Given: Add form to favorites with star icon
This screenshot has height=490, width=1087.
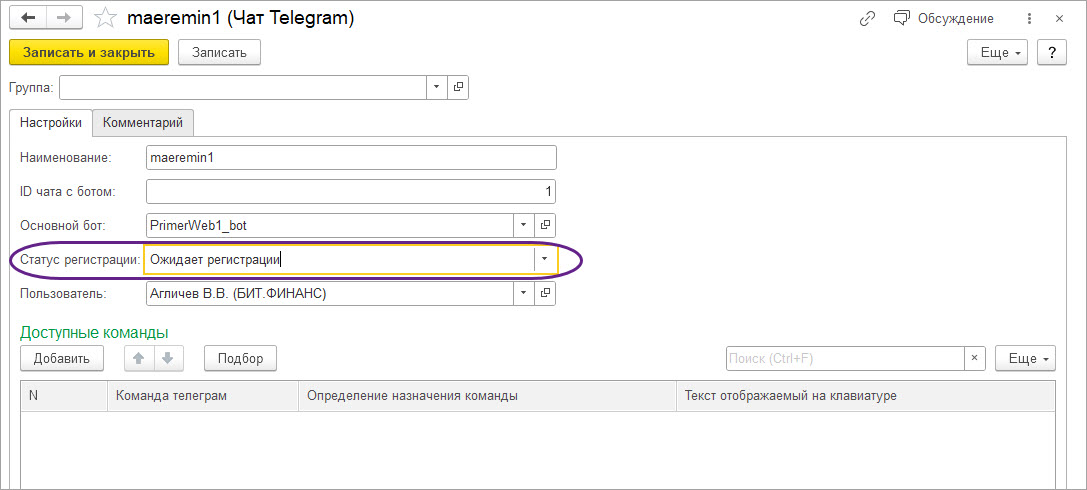Looking at the screenshot, I should pyautogui.click(x=103, y=18).
